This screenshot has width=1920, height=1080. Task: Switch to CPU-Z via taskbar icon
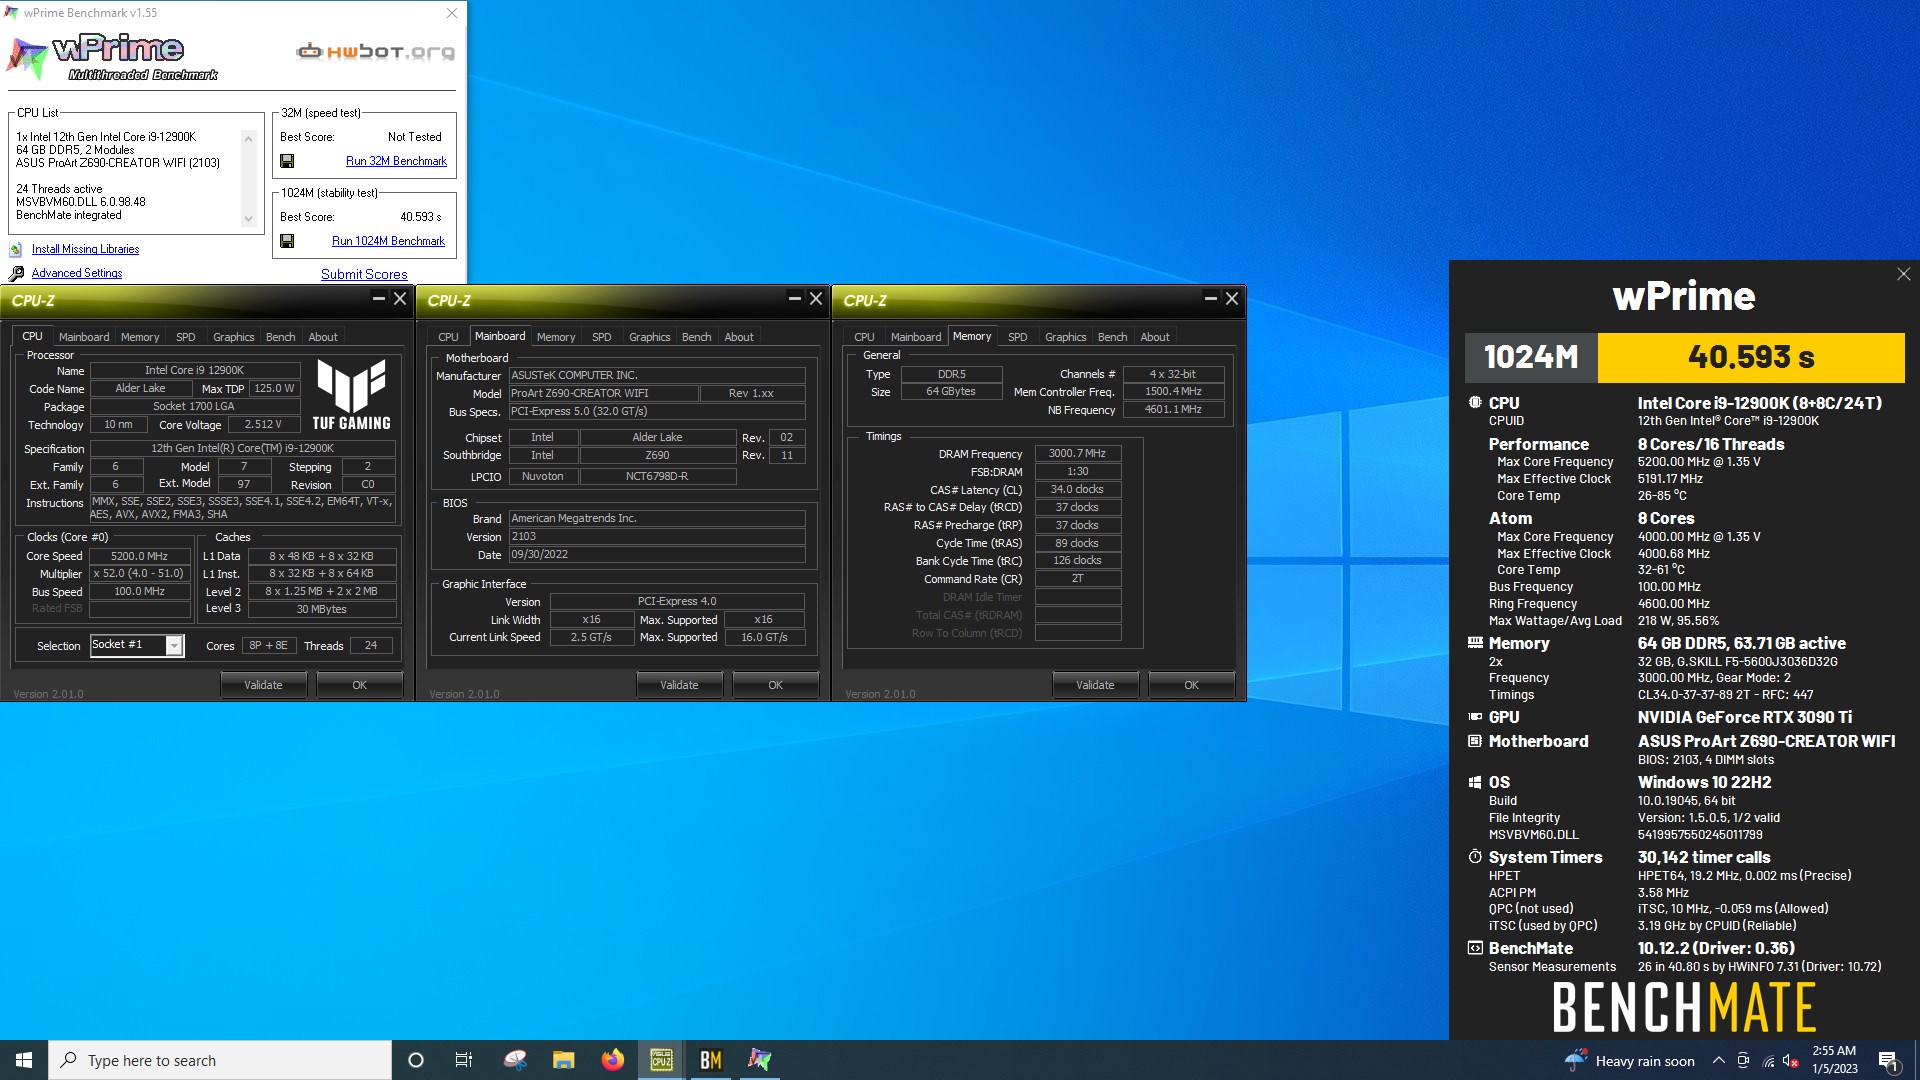tap(661, 1060)
